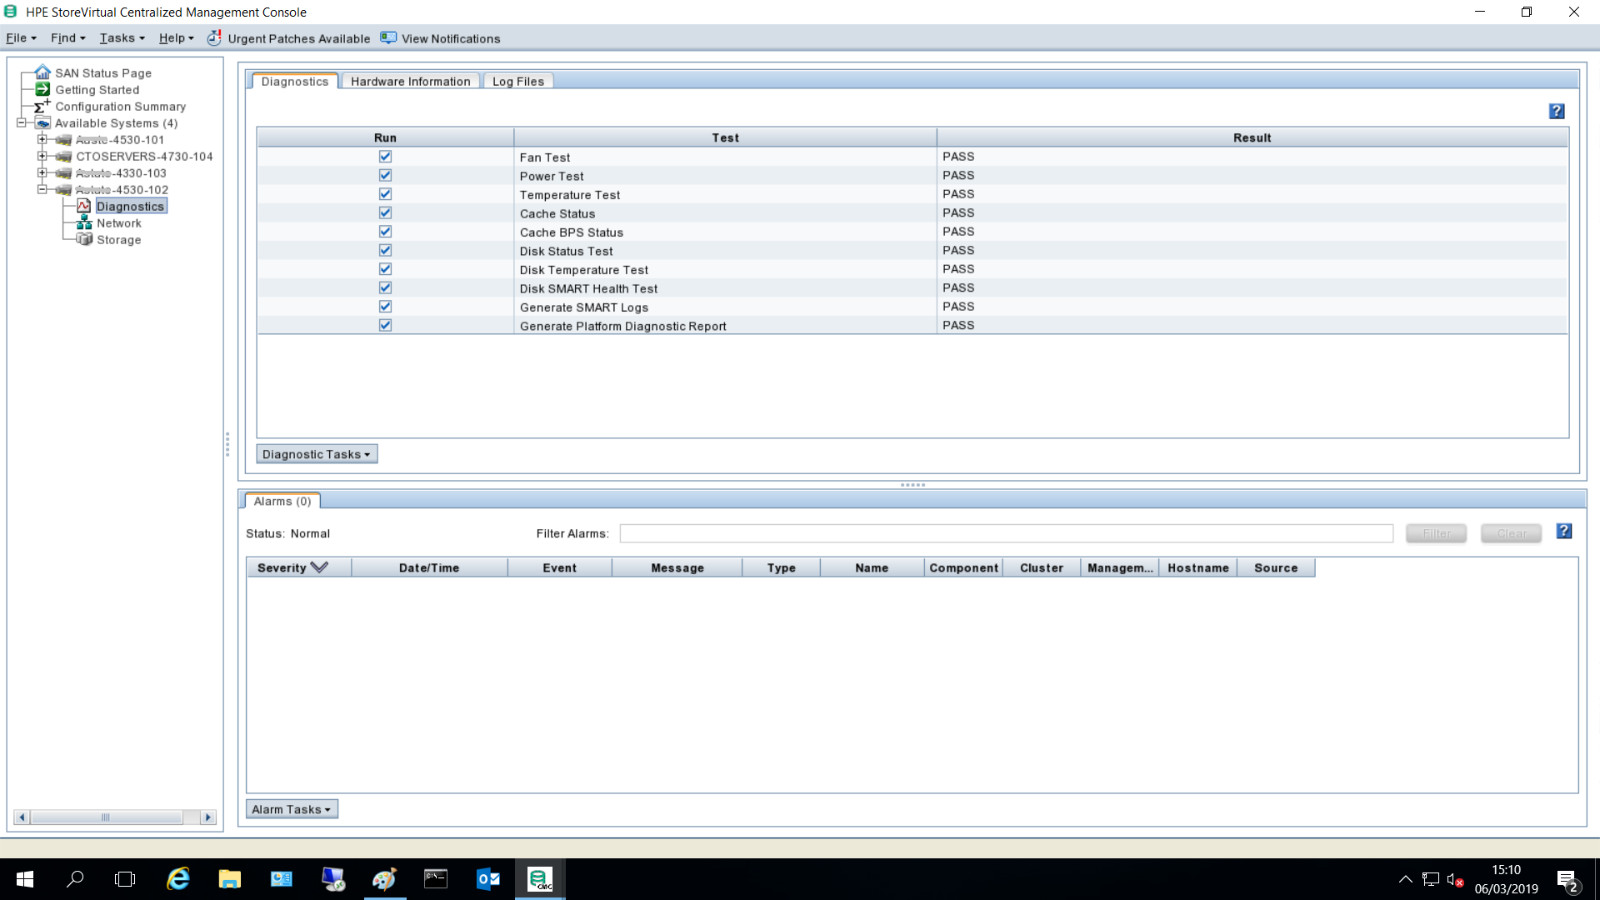Collapse the 4530-102 system node
The image size is (1600, 900).
click(42, 189)
